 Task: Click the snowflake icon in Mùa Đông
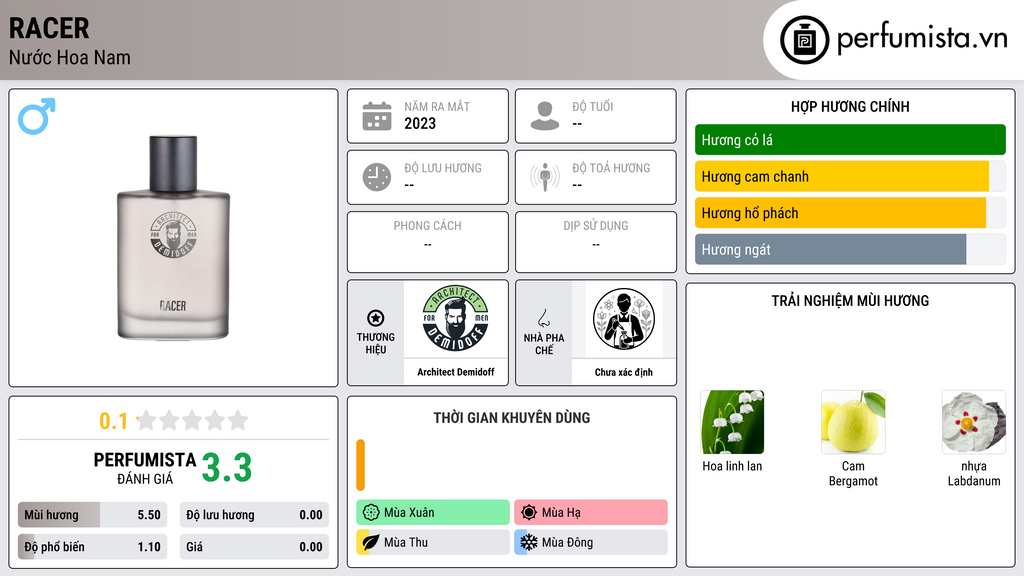(529, 542)
